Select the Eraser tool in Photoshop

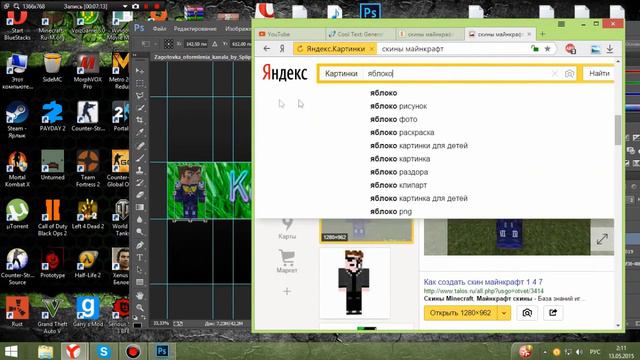[x=140, y=195]
